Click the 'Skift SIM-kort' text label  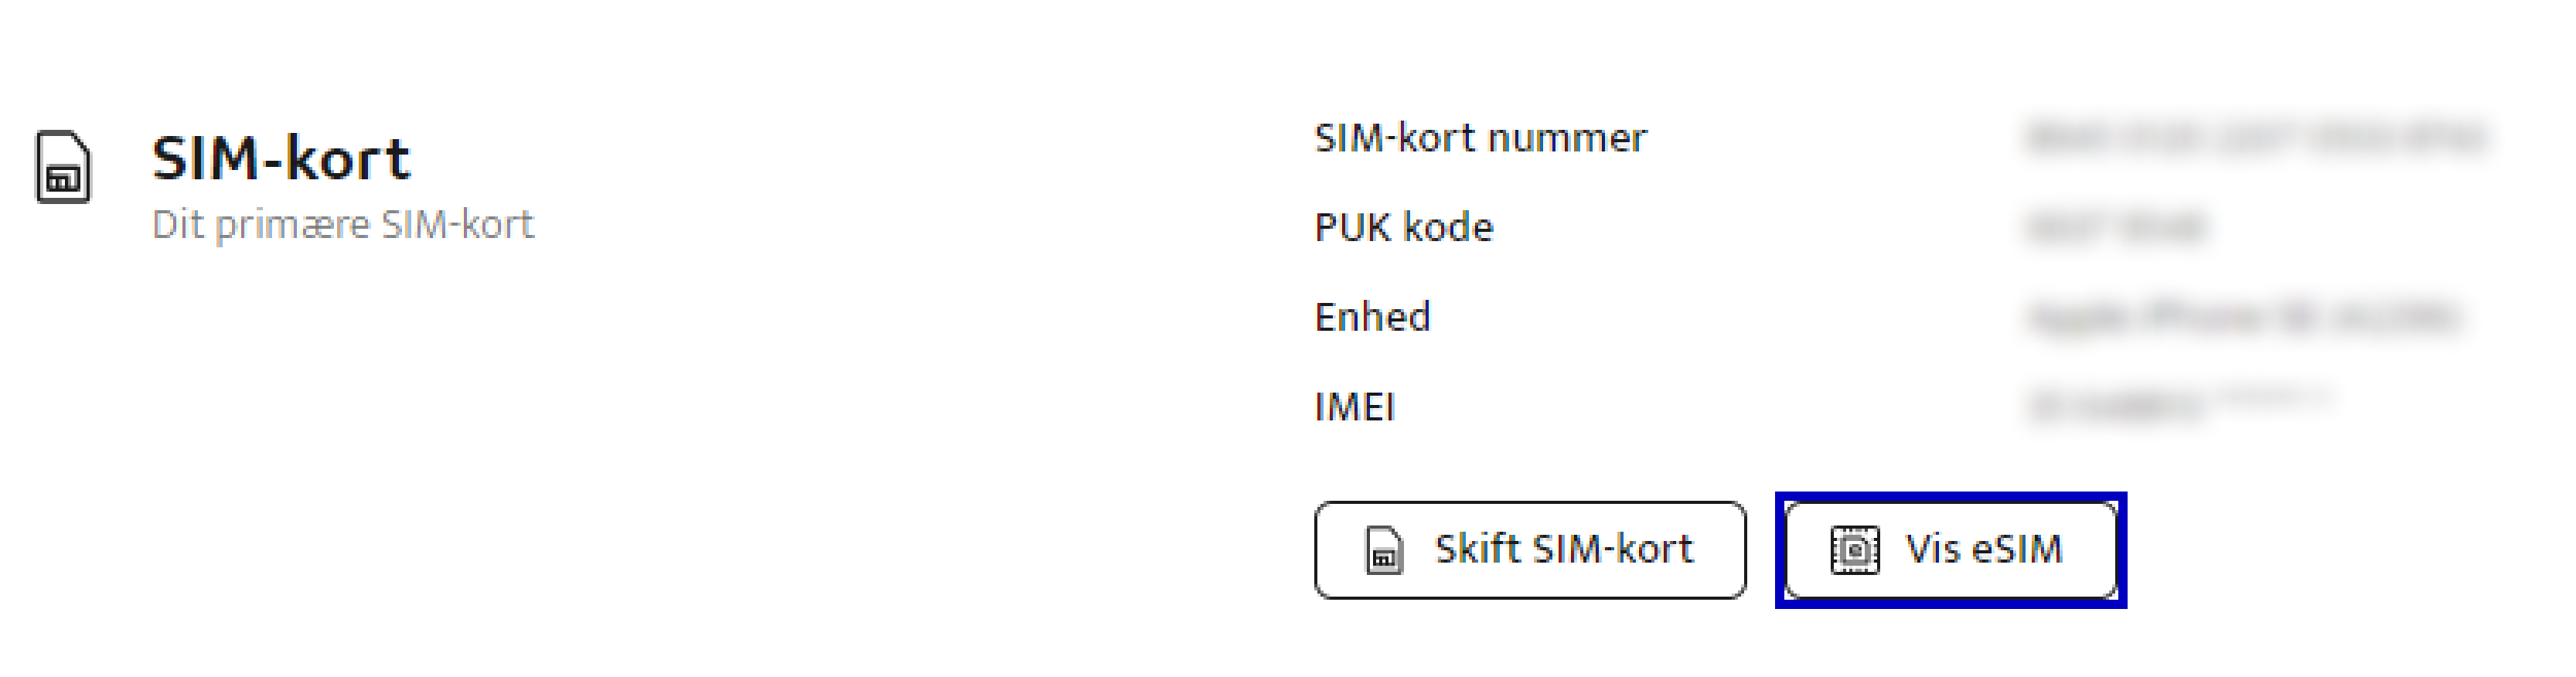pos(1564,549)
